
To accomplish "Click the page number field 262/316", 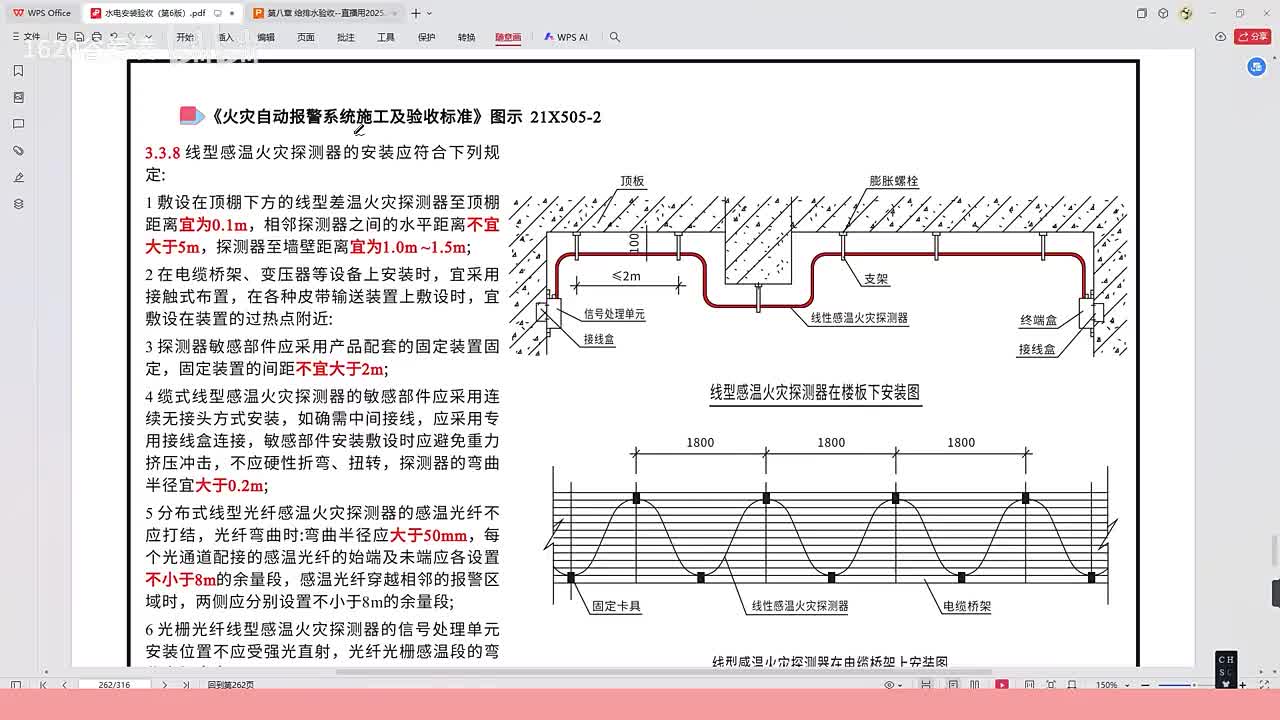I will pos(115,685).
